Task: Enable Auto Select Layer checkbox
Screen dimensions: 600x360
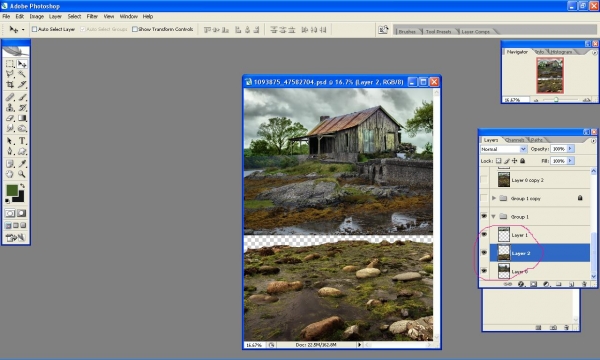Action: pyautogui.click(x=34, y=29)
